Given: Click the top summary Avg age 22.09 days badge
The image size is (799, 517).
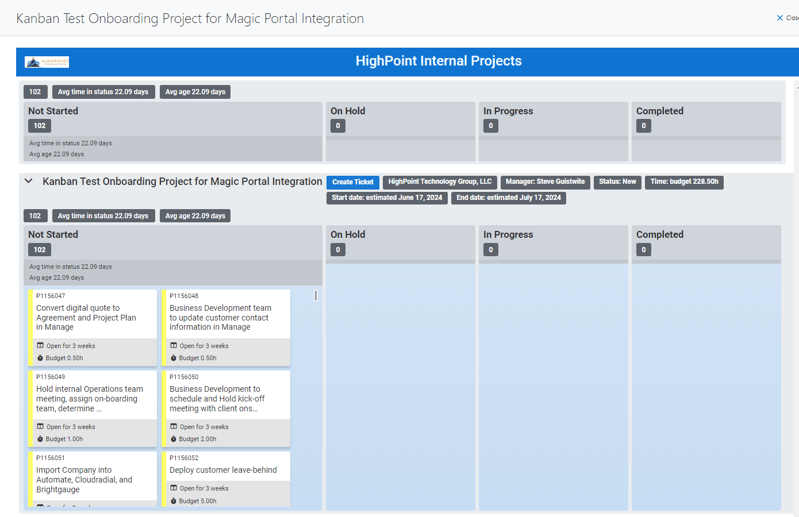Looking at the screenshot, I should [195, 92].
